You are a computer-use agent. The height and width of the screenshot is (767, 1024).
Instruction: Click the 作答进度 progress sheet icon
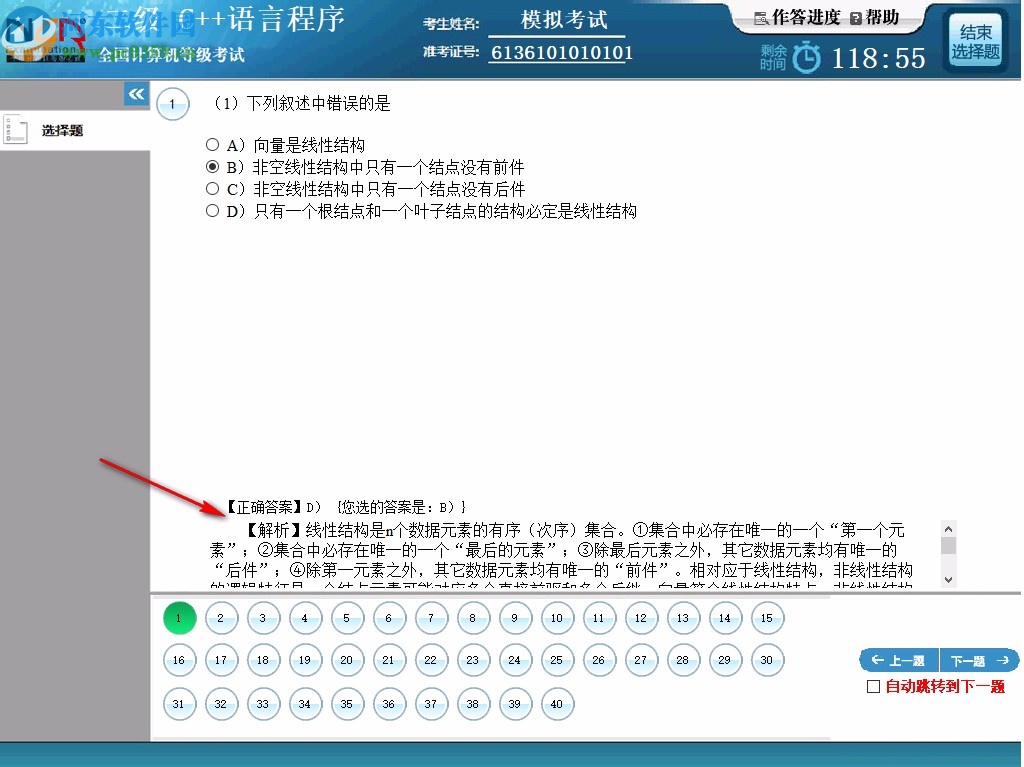[759, 18]
